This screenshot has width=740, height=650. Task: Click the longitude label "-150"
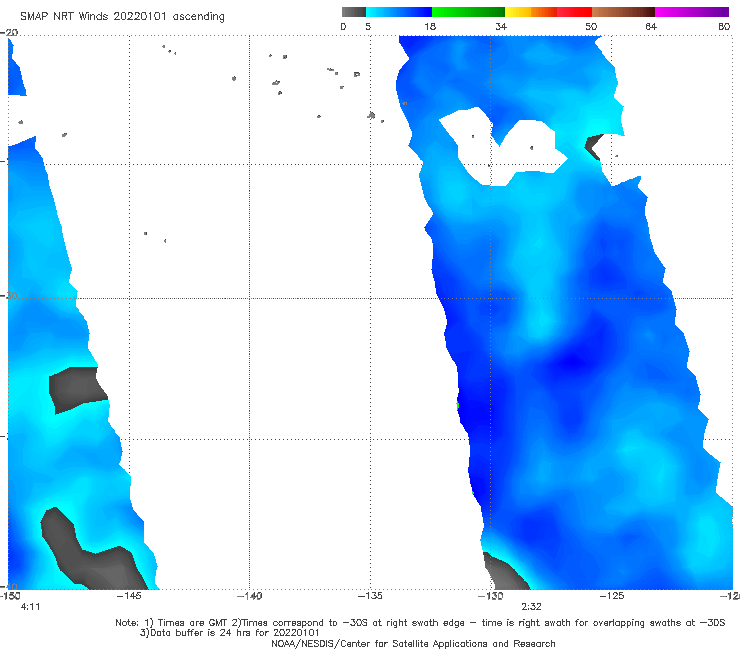coord(10,596)
